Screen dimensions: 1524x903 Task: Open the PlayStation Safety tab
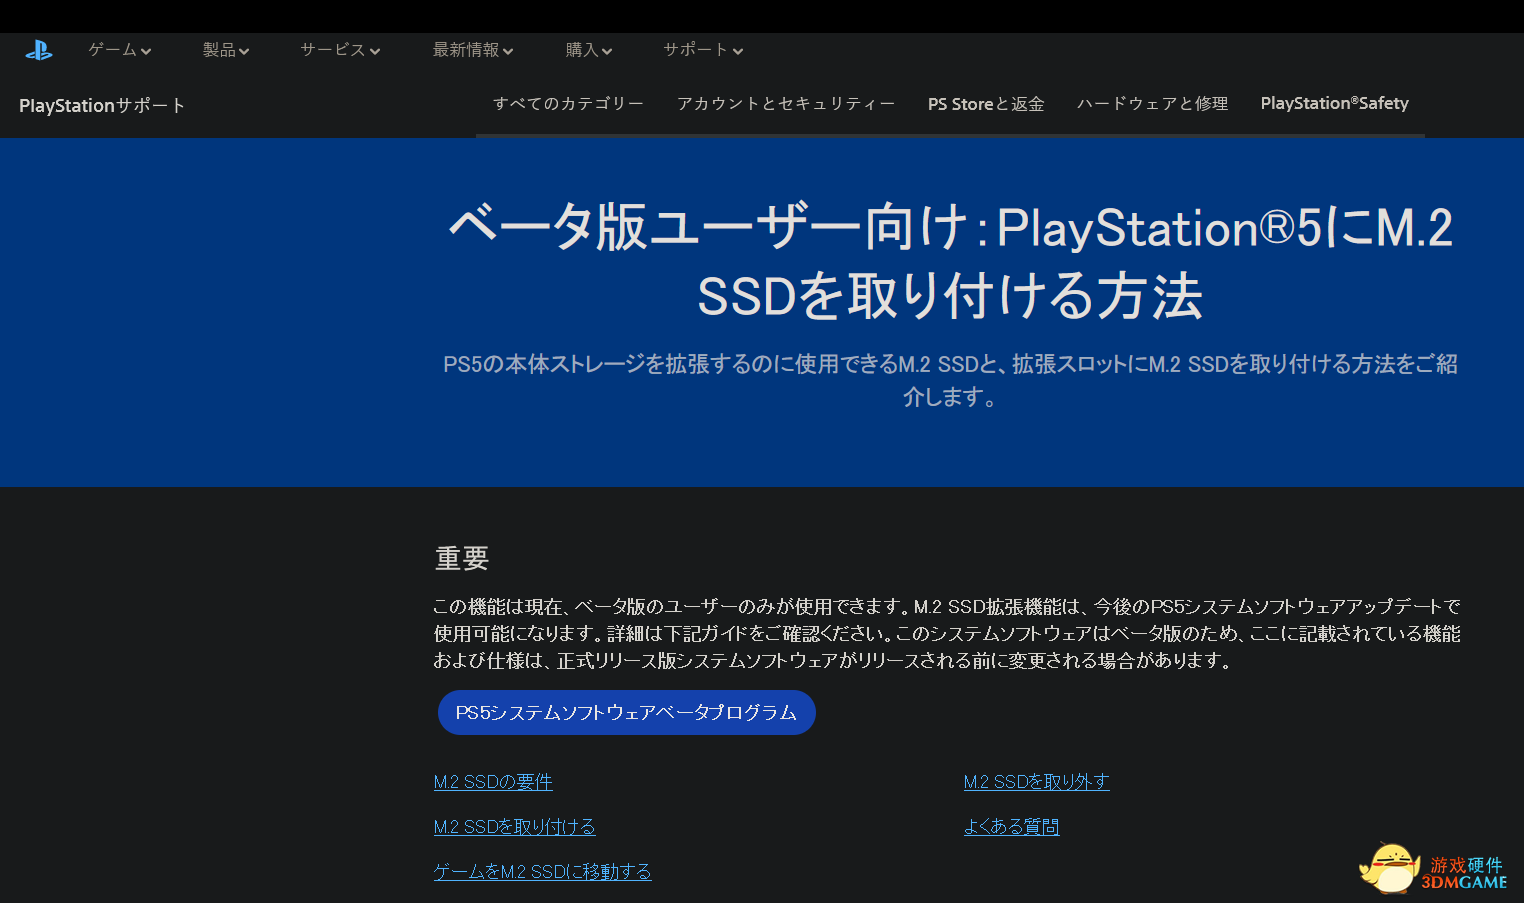point(1334,104)
